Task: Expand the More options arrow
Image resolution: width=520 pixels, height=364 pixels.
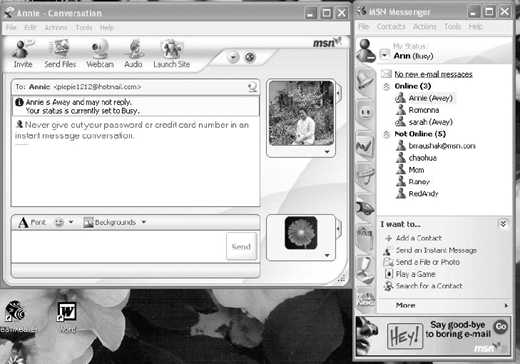Action: click(506, 305)
